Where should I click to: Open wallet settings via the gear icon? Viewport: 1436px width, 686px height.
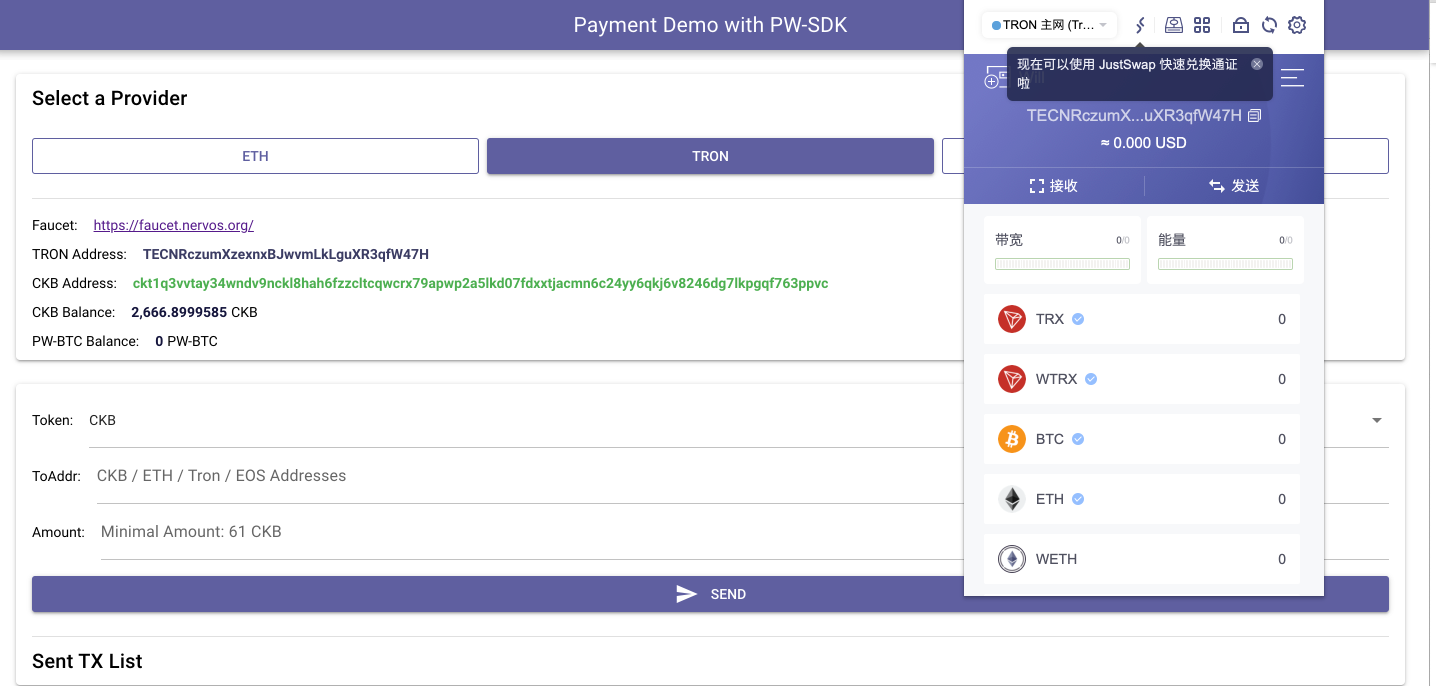tap(1297, 25)
